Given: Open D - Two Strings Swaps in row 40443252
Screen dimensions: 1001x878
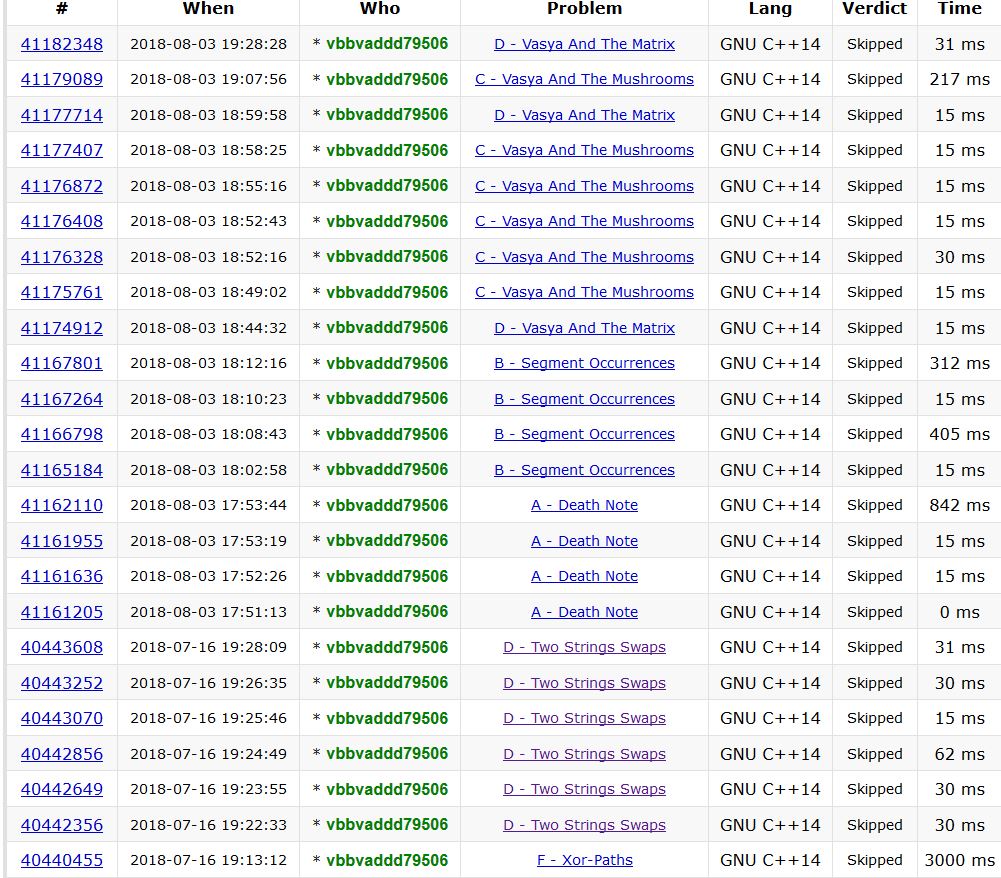Looking at the screenshot, I should click(x=584, y=683).
